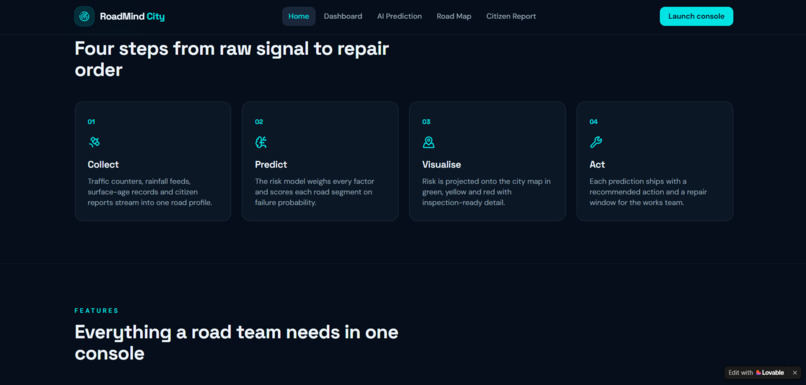Click the Launch console button
The width and height of the screenshot is (806, 385).
(x=697, y=16)
